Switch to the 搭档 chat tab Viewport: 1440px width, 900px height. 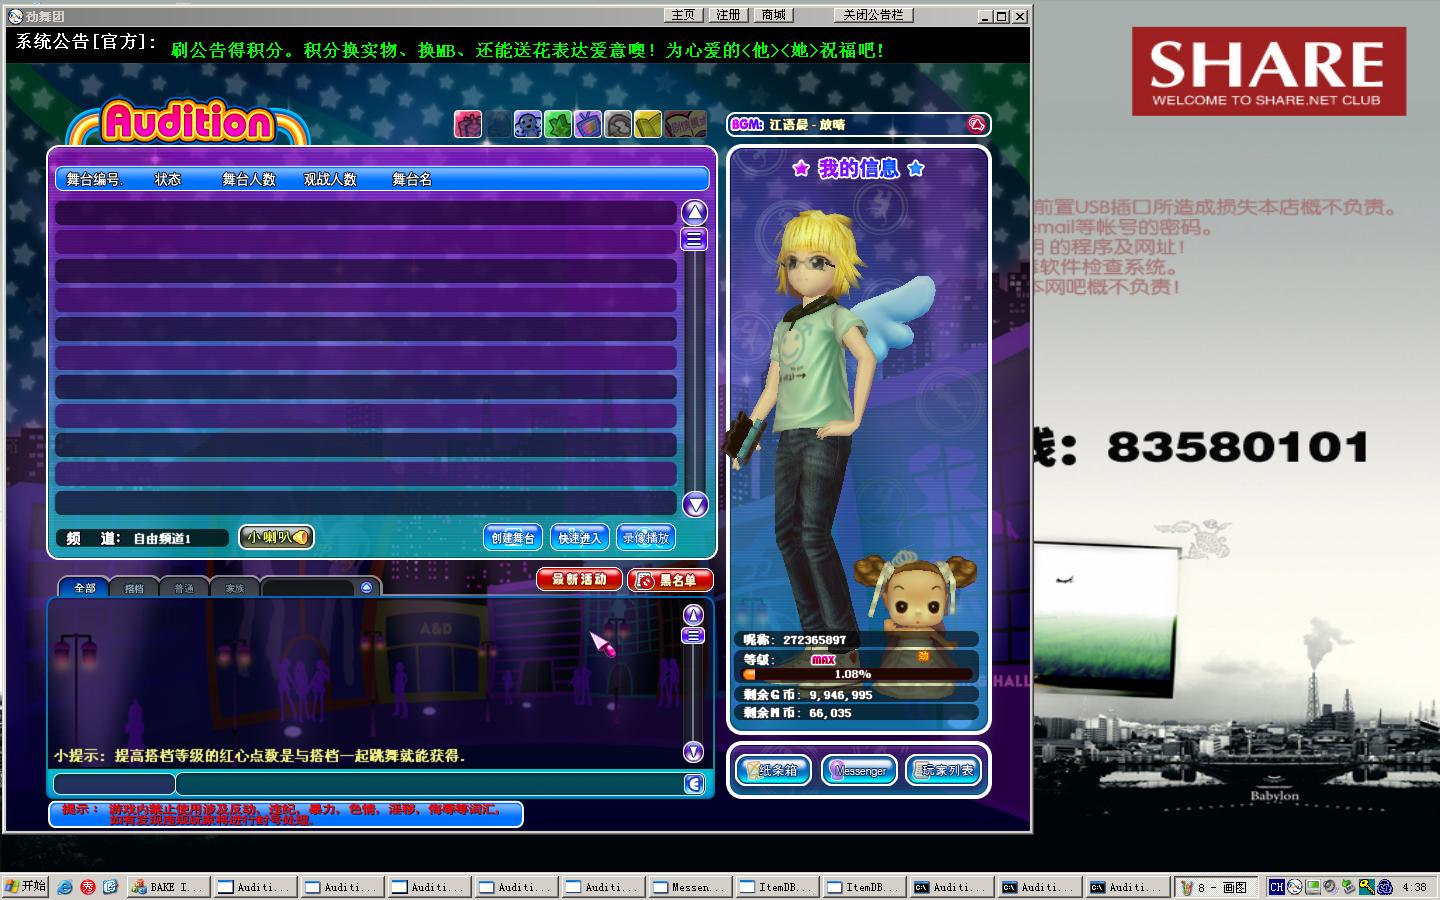(x=134, y=588)
